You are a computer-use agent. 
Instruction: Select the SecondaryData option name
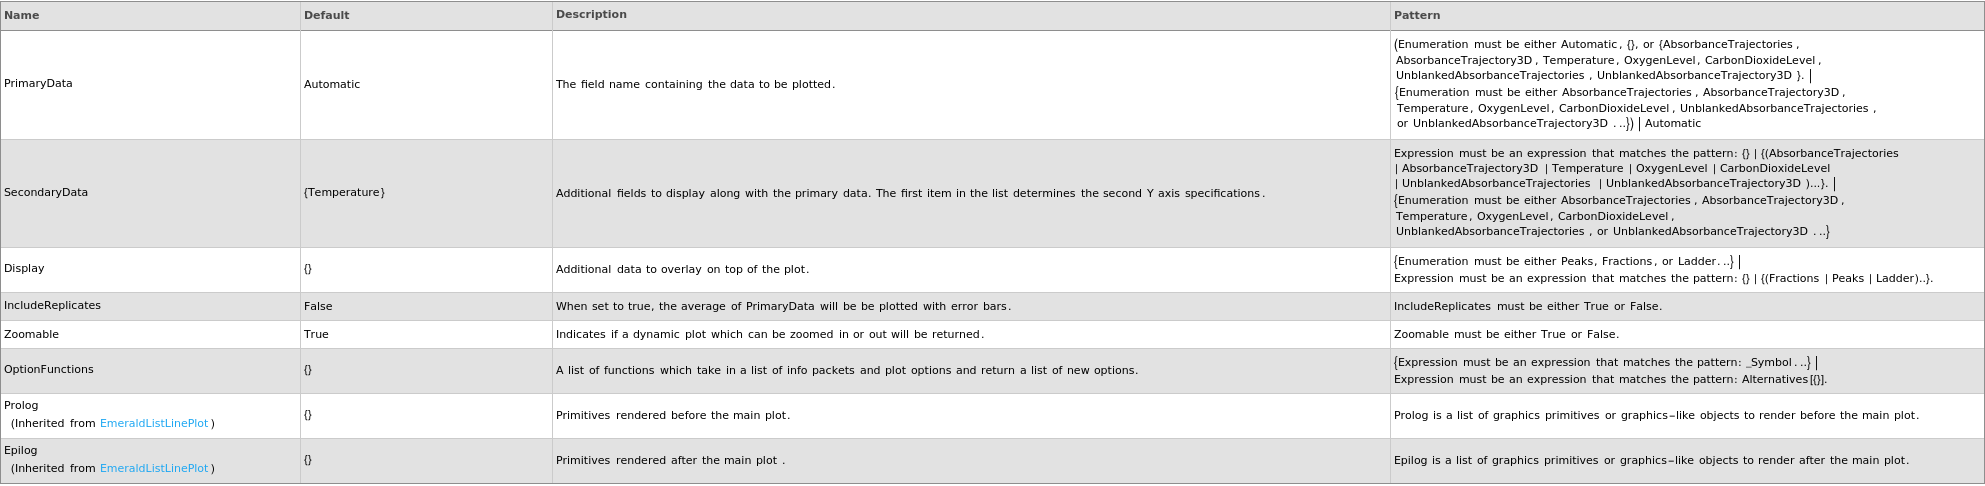pos(46,193)
